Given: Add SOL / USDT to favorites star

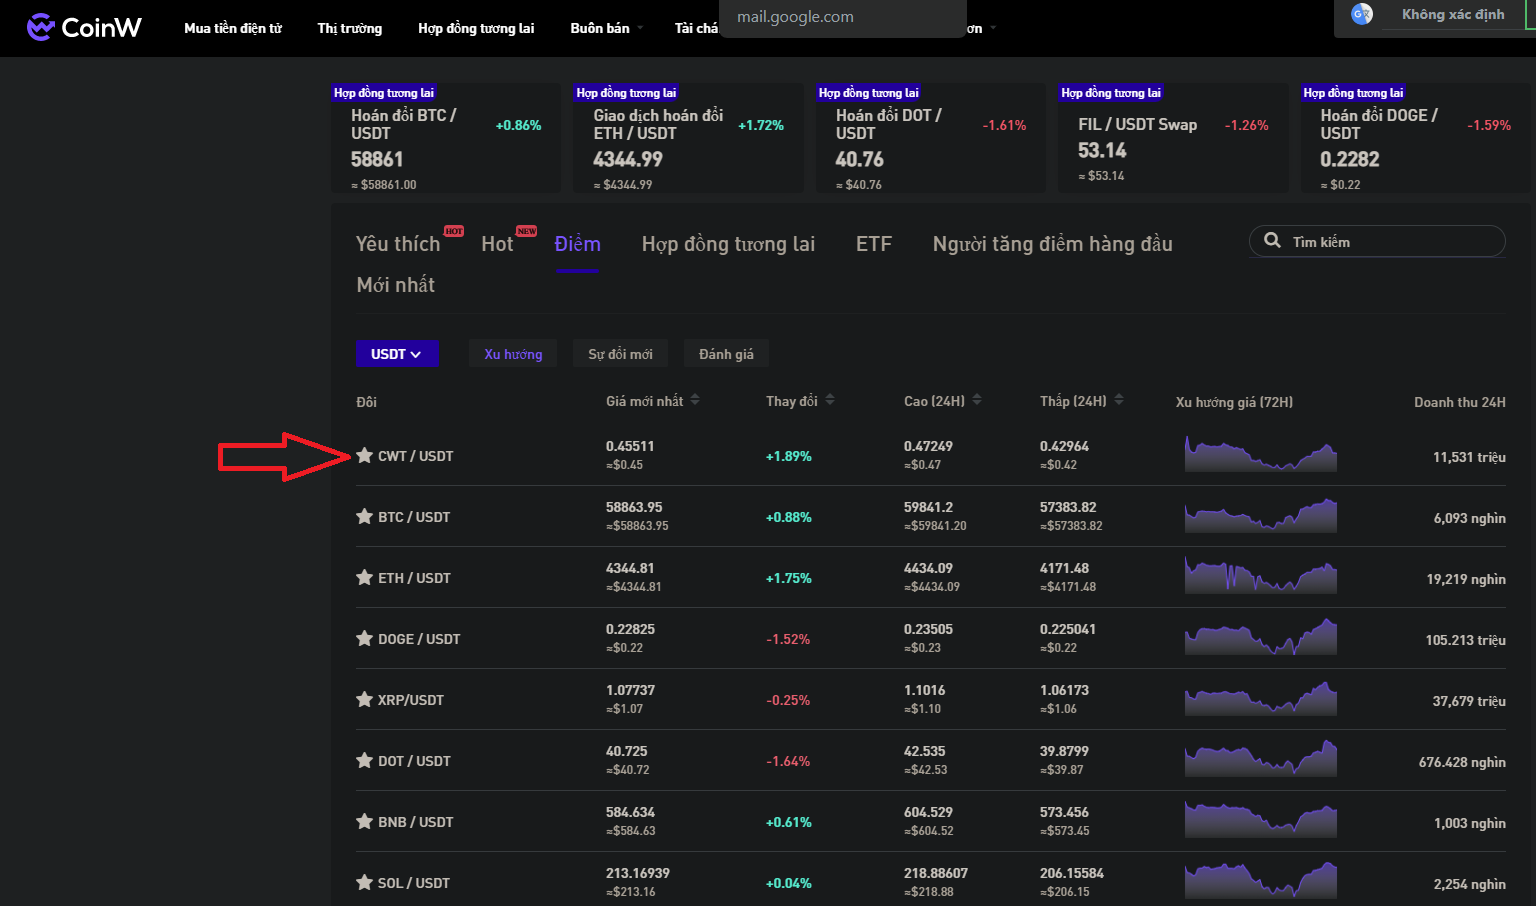Looking at the screenshot, I should point(365,882).
